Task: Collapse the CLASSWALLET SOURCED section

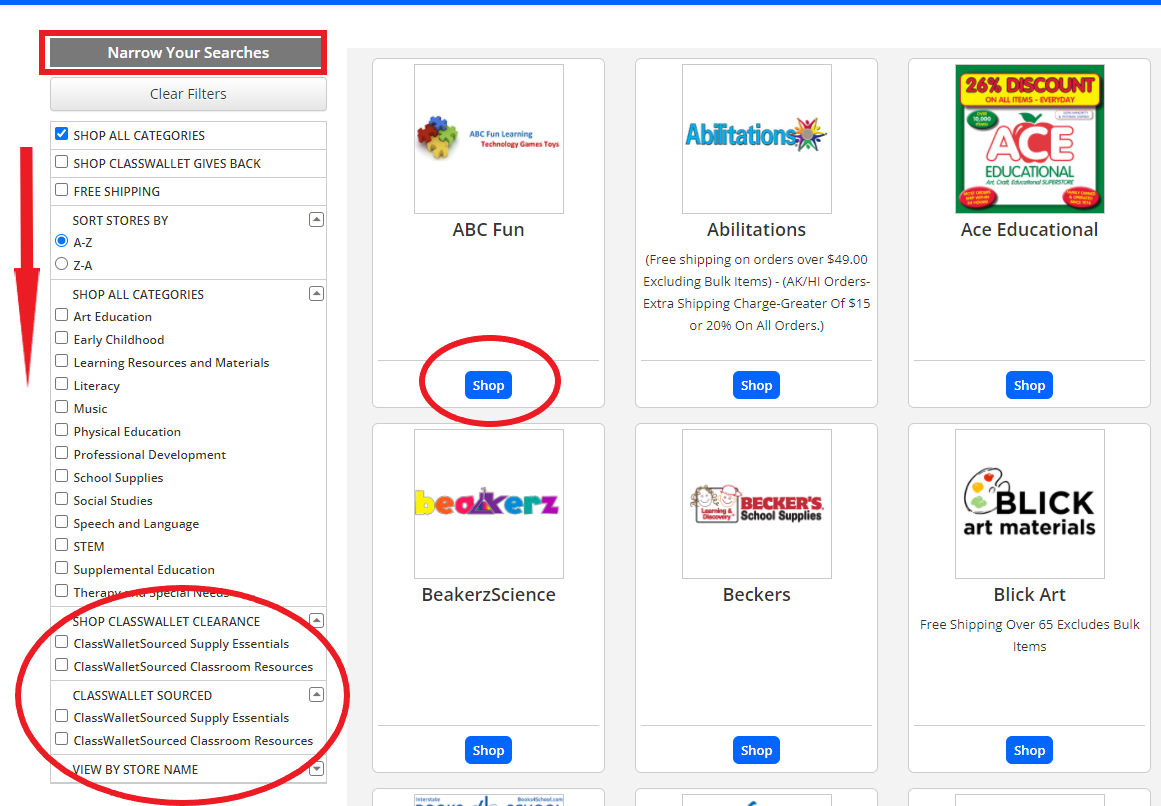Action: tap(316, 695)
